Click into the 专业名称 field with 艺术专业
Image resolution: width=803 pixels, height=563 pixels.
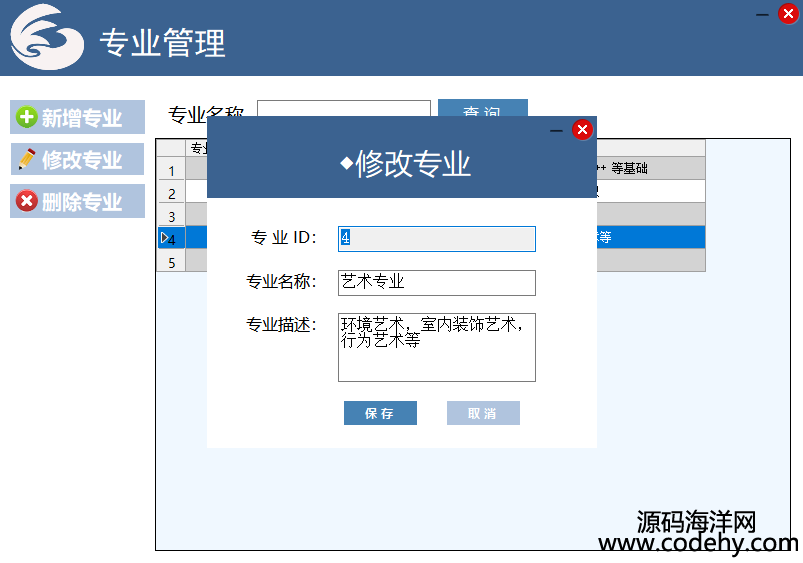tap(437, 283)
